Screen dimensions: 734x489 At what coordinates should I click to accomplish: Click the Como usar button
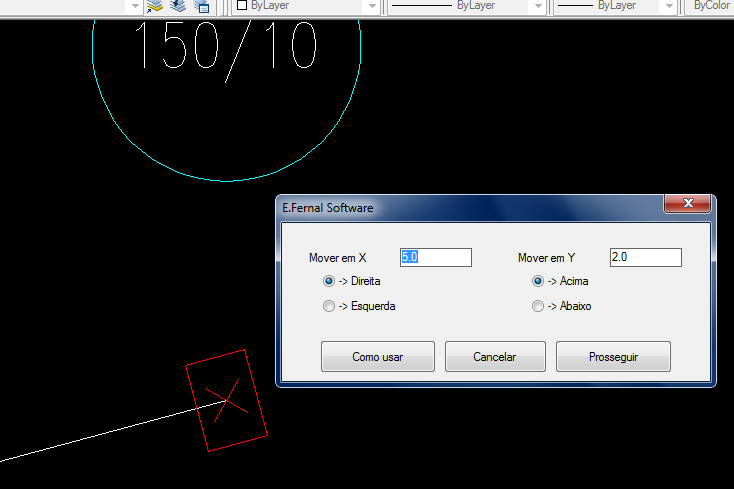[x=378, y=357]
